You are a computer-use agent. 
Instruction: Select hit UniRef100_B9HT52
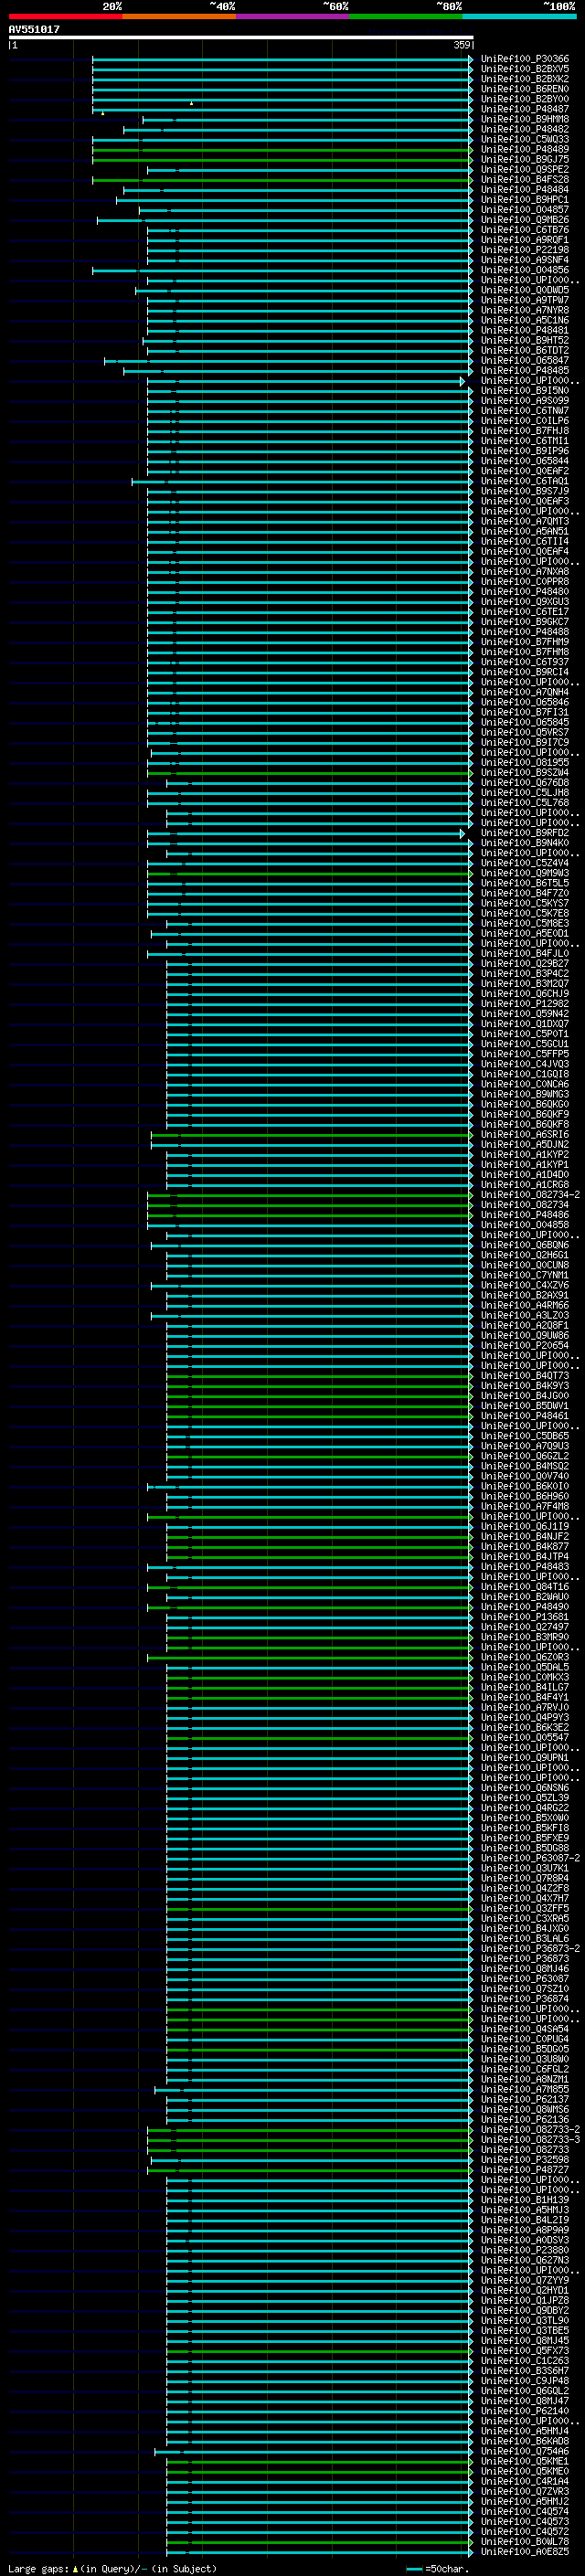tap(524, 340)
